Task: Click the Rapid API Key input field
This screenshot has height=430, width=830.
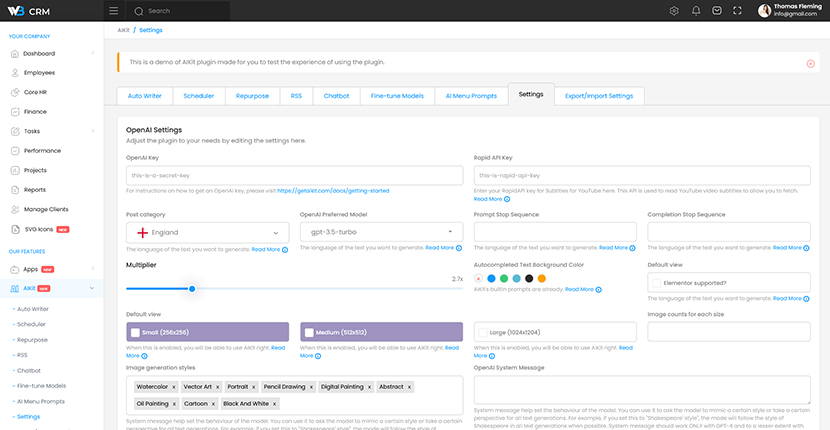Action: pyautogui.click(x=642, y=175)
